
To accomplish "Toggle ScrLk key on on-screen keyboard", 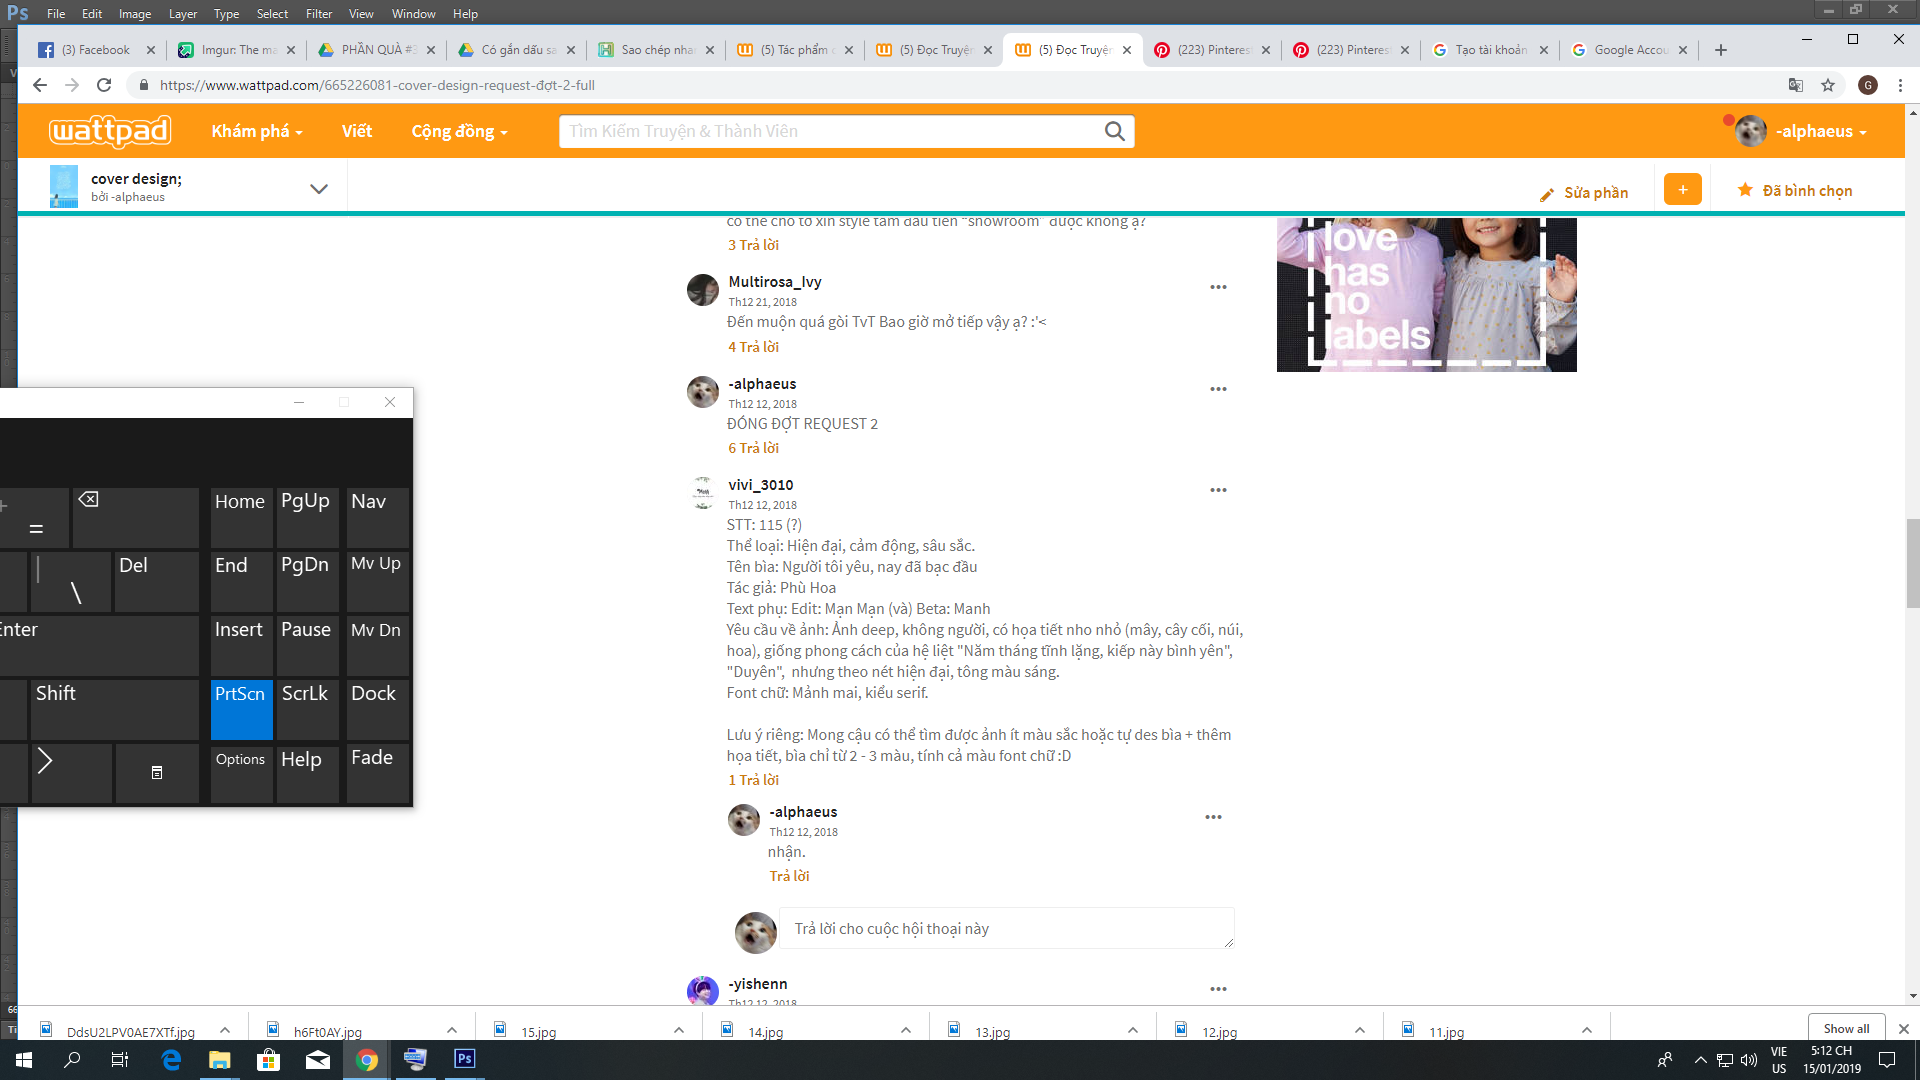I will tap(307, 709).
